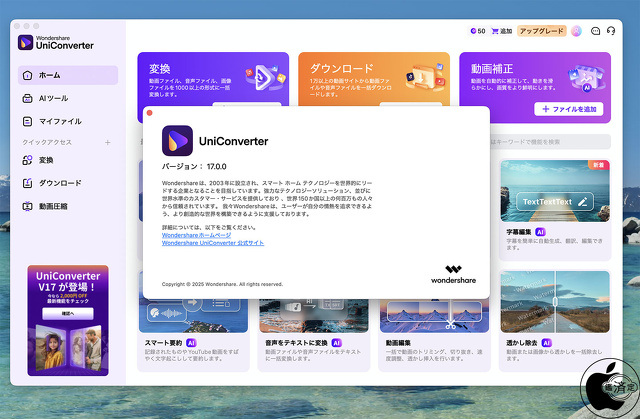
Task: Go to the ホーム tab
Action: tap(67, 75)
